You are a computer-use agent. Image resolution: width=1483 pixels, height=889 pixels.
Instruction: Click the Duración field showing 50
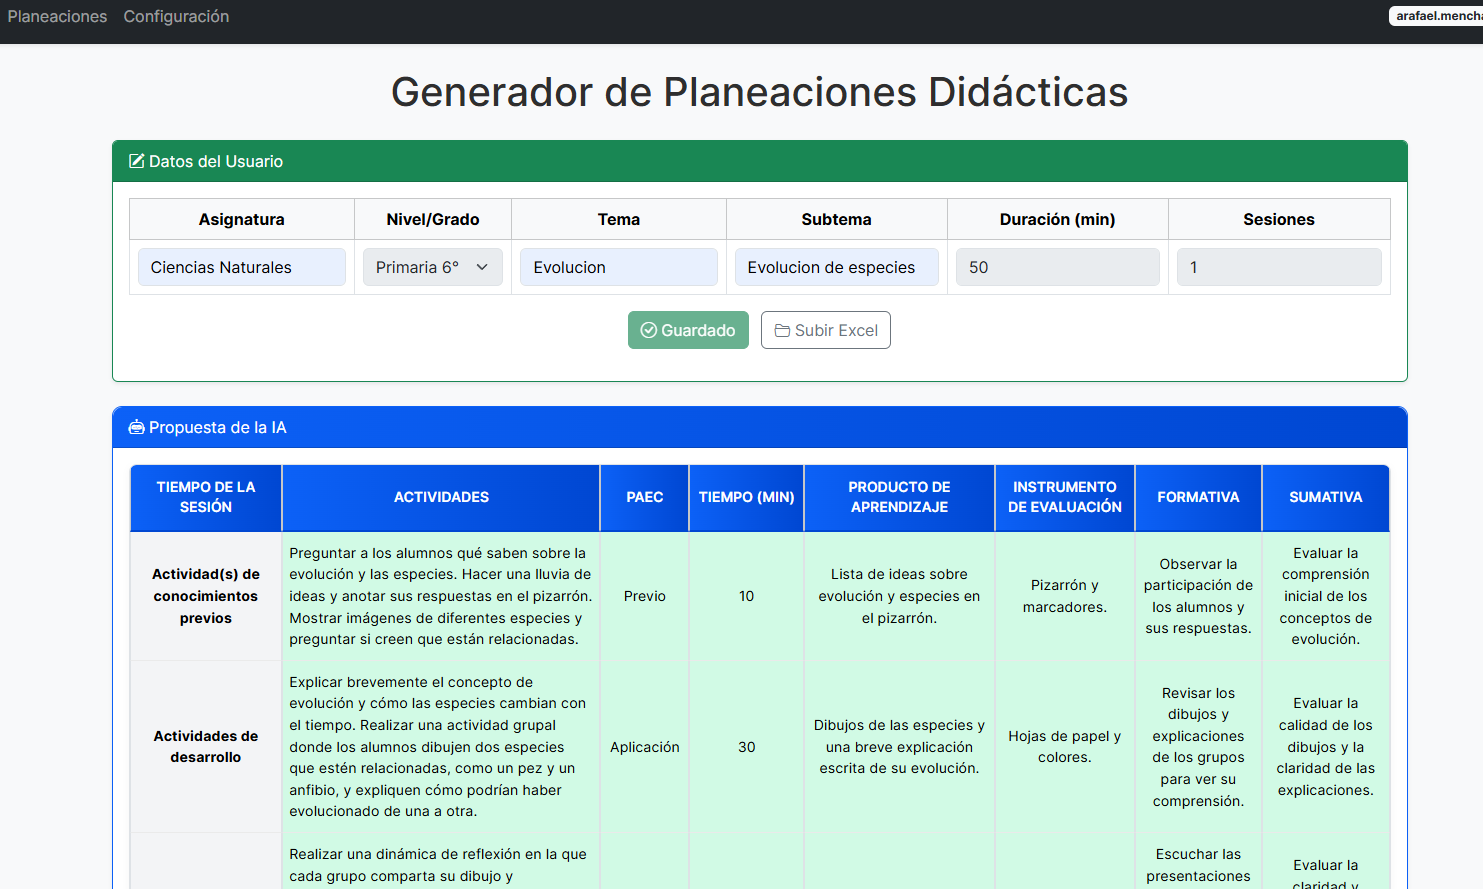coord(1057,267)
